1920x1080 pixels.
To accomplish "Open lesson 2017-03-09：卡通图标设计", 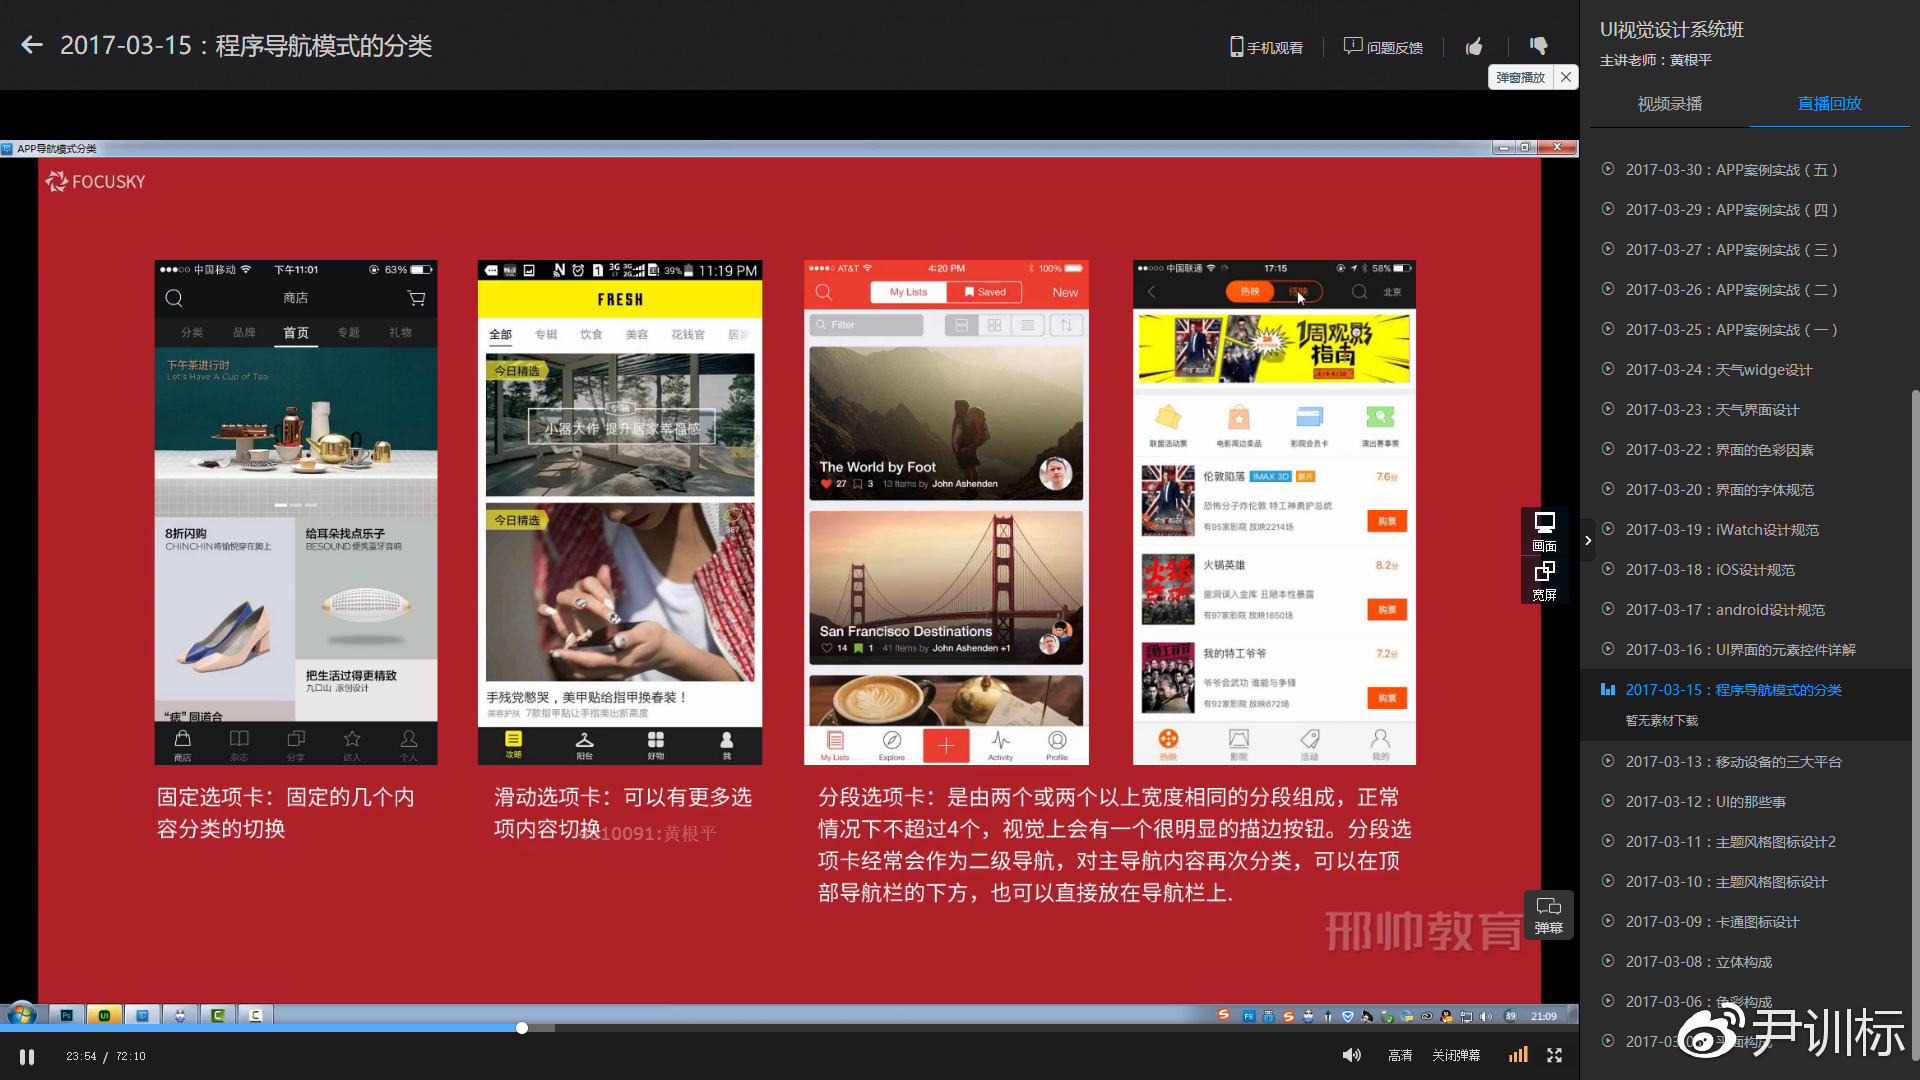I will point(1712,922).
